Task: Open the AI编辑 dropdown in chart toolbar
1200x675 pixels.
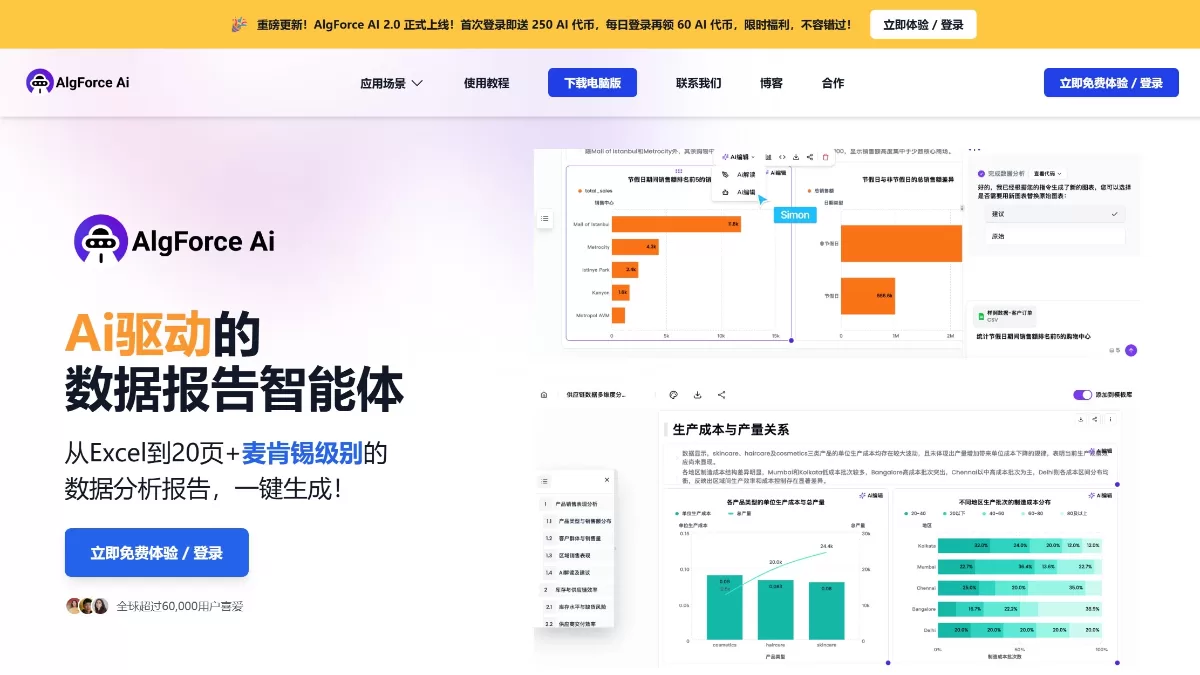Action: click(738, 157)
